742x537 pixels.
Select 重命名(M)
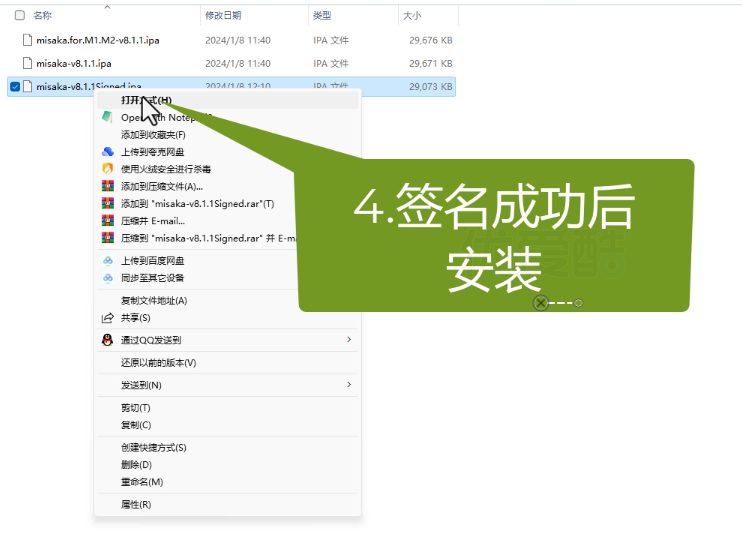(x=142, y=482)
